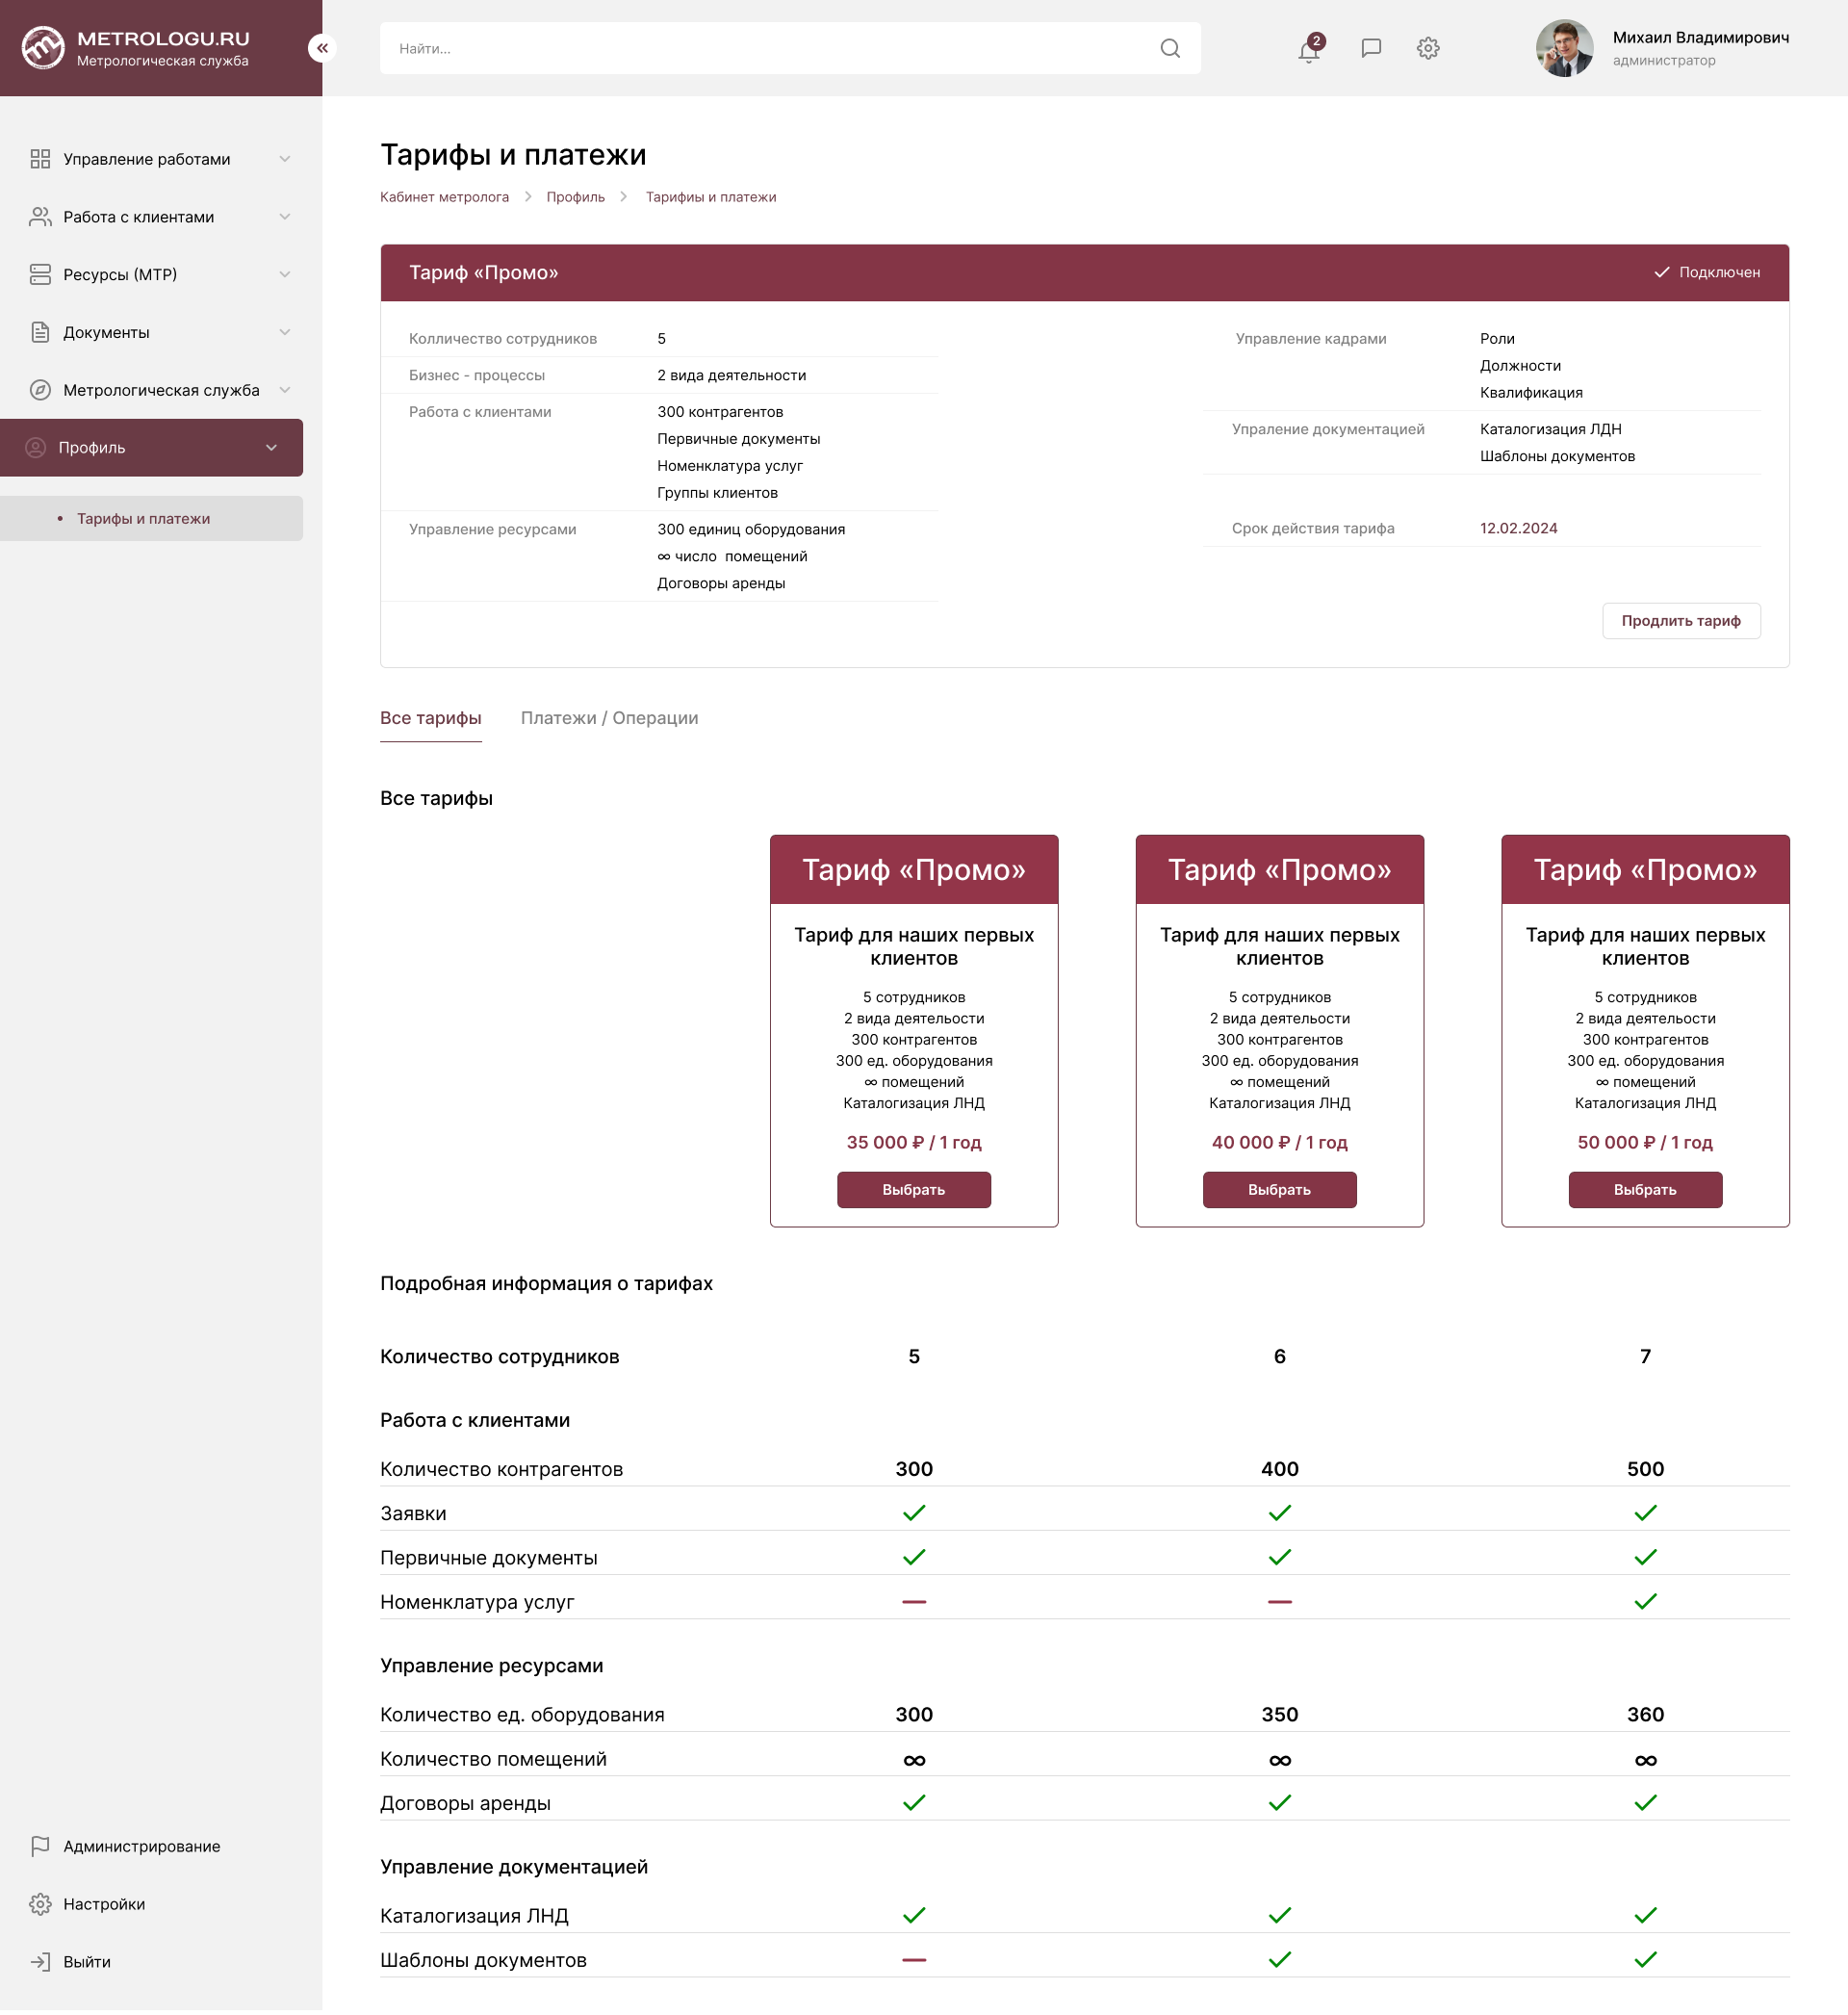Screen dimensions: 1848x2015
Task: Collapse sidebar with double-chevron button
Action: click(x=322, y=48)
